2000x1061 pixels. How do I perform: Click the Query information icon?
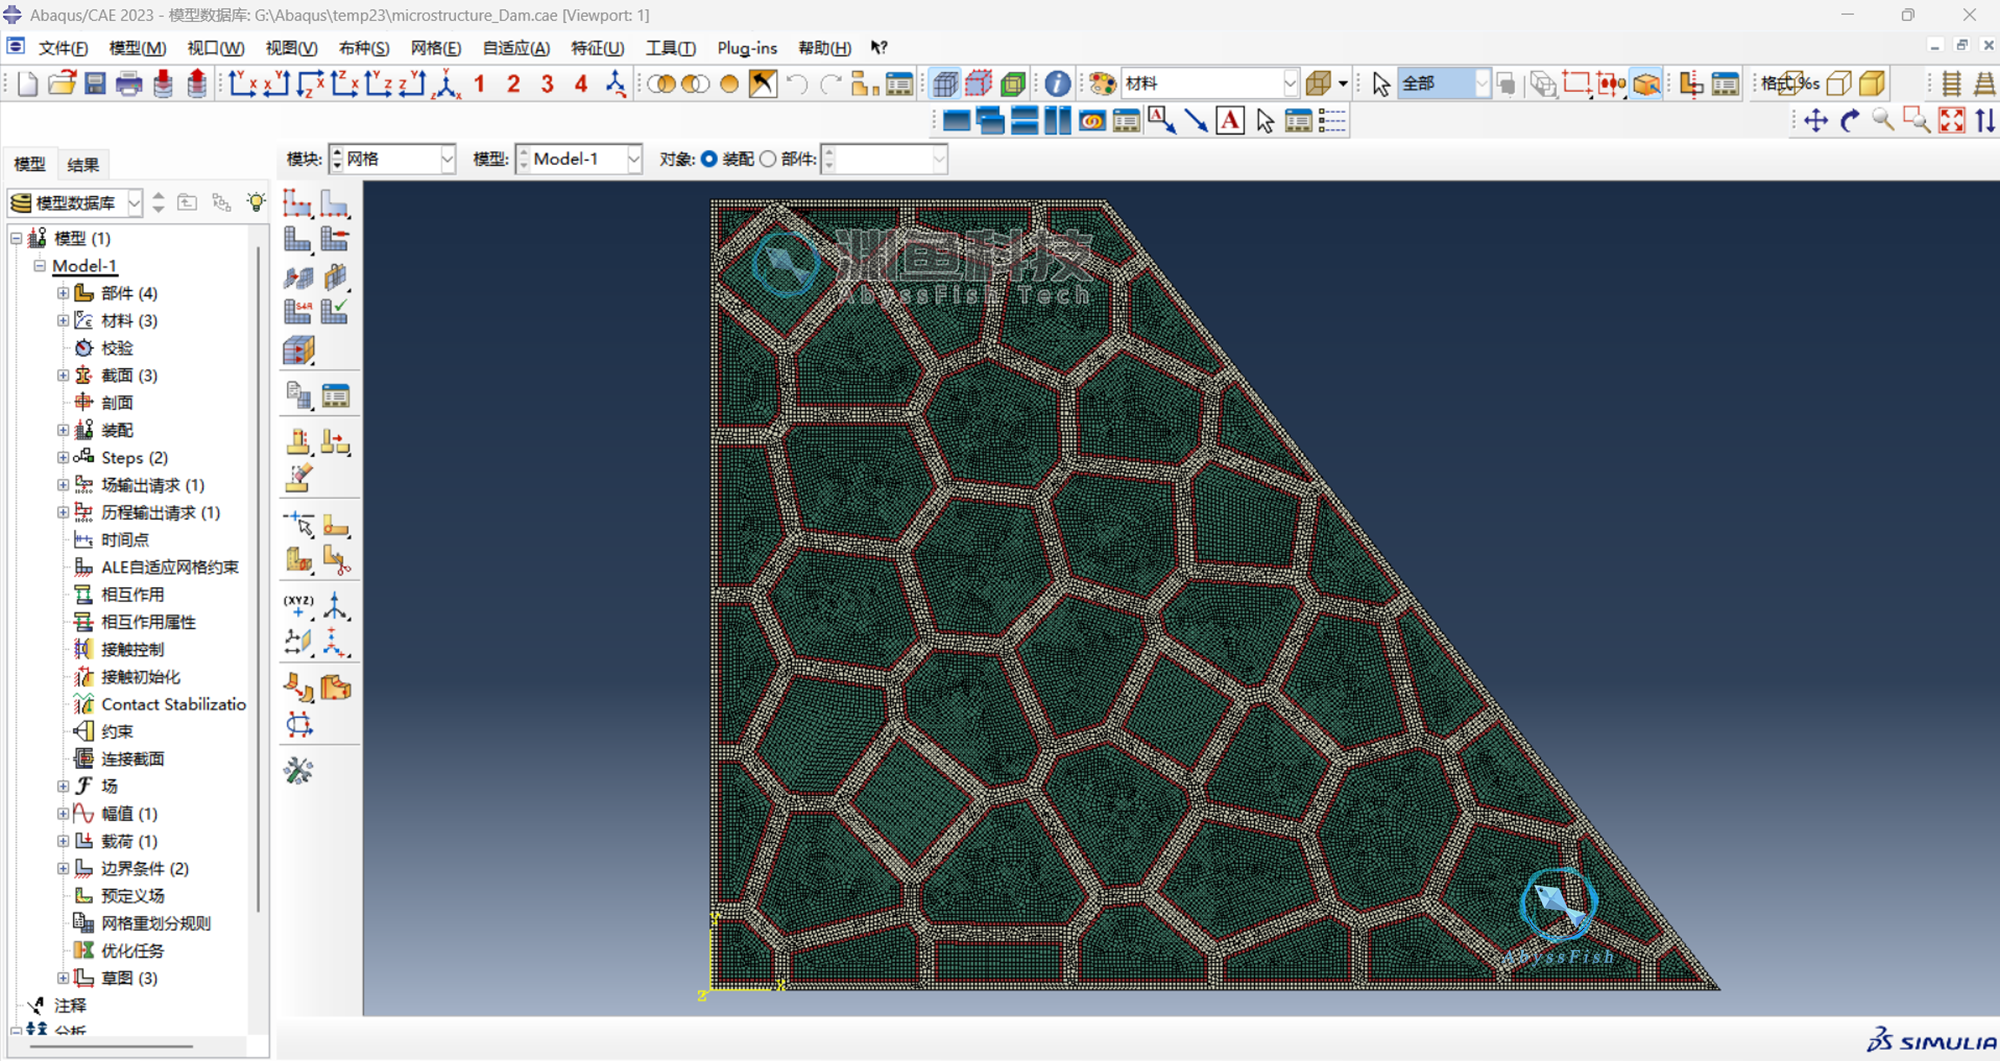(x=1057, y=84)
